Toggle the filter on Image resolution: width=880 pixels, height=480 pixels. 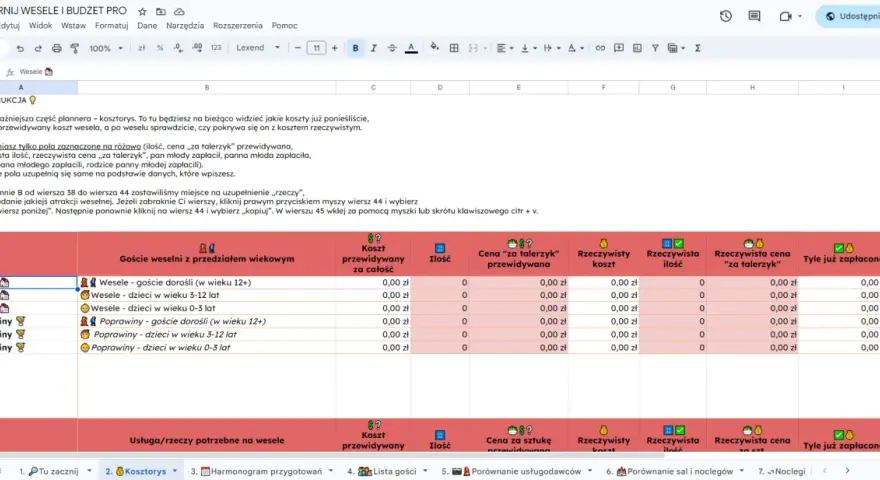[x=655, y=48]
